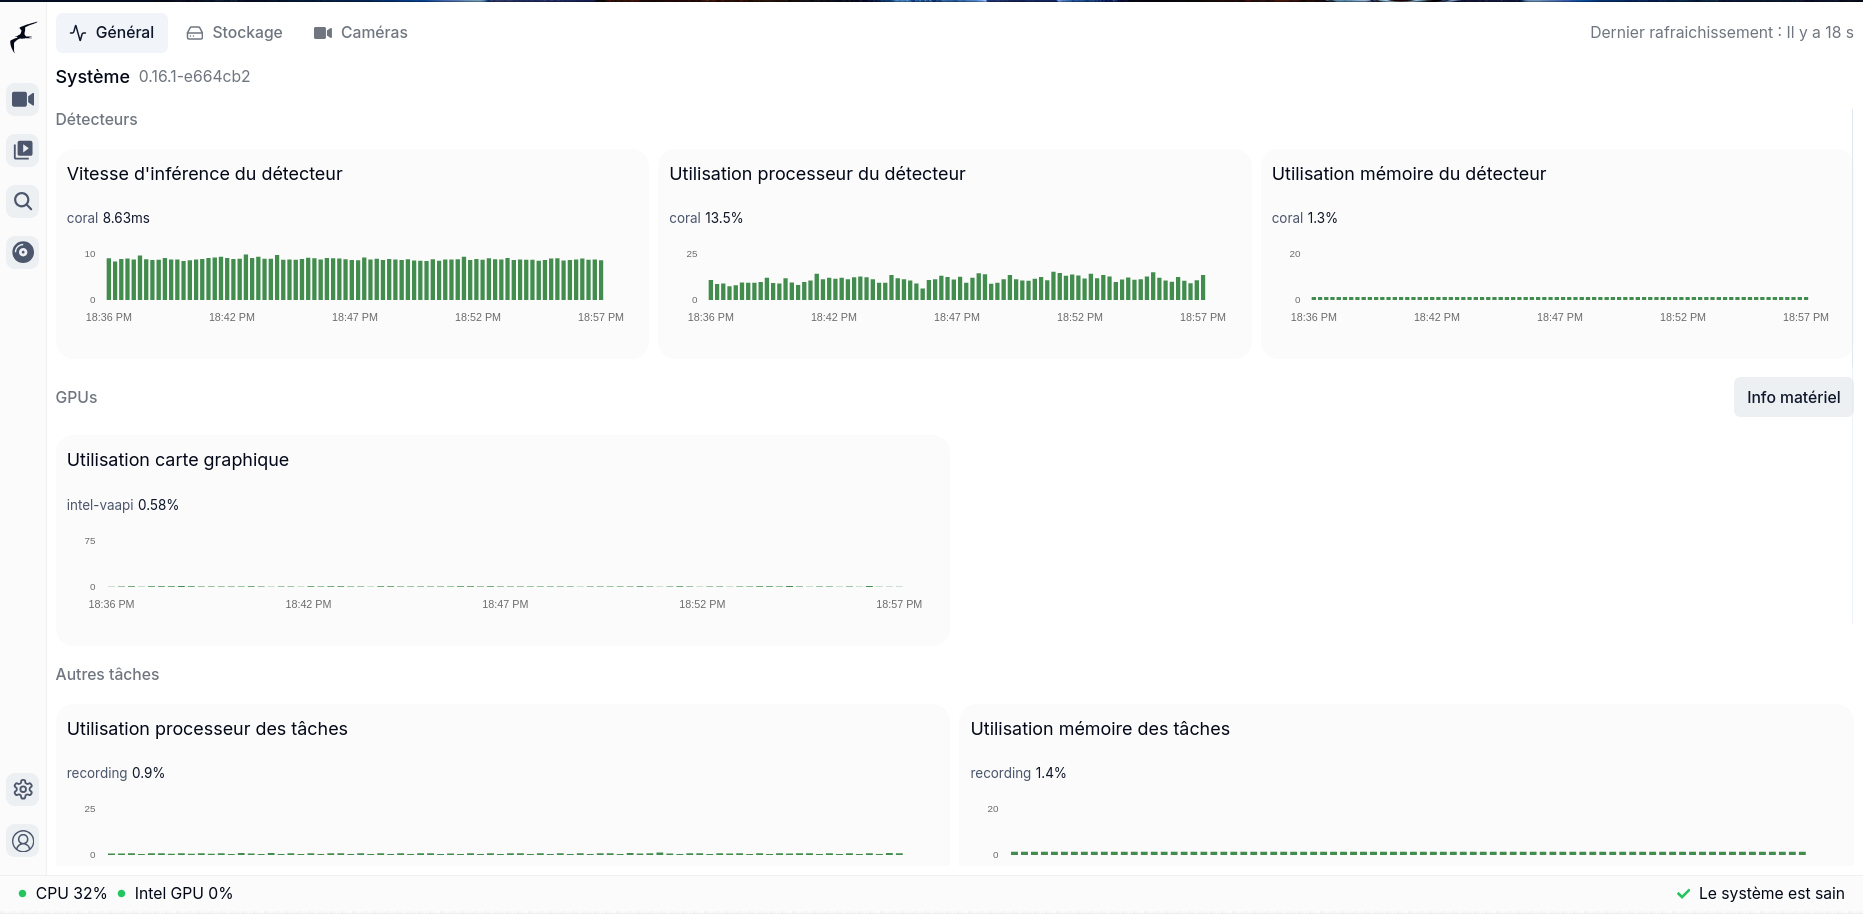Click the Frigate bird logo
Screen dimensions: 1863x914
tap(23, 37)
